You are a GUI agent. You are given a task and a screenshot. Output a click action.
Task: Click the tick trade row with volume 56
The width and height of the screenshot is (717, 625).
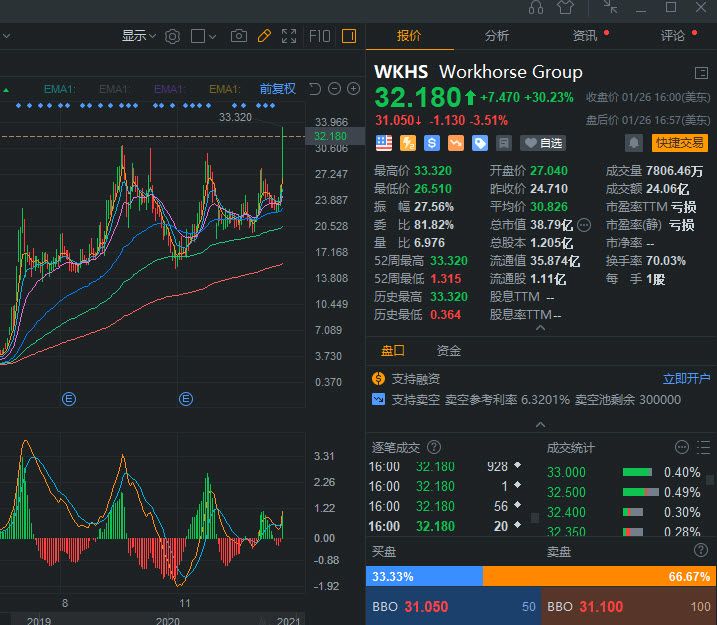pyautogui.click(x=445, y=506)
